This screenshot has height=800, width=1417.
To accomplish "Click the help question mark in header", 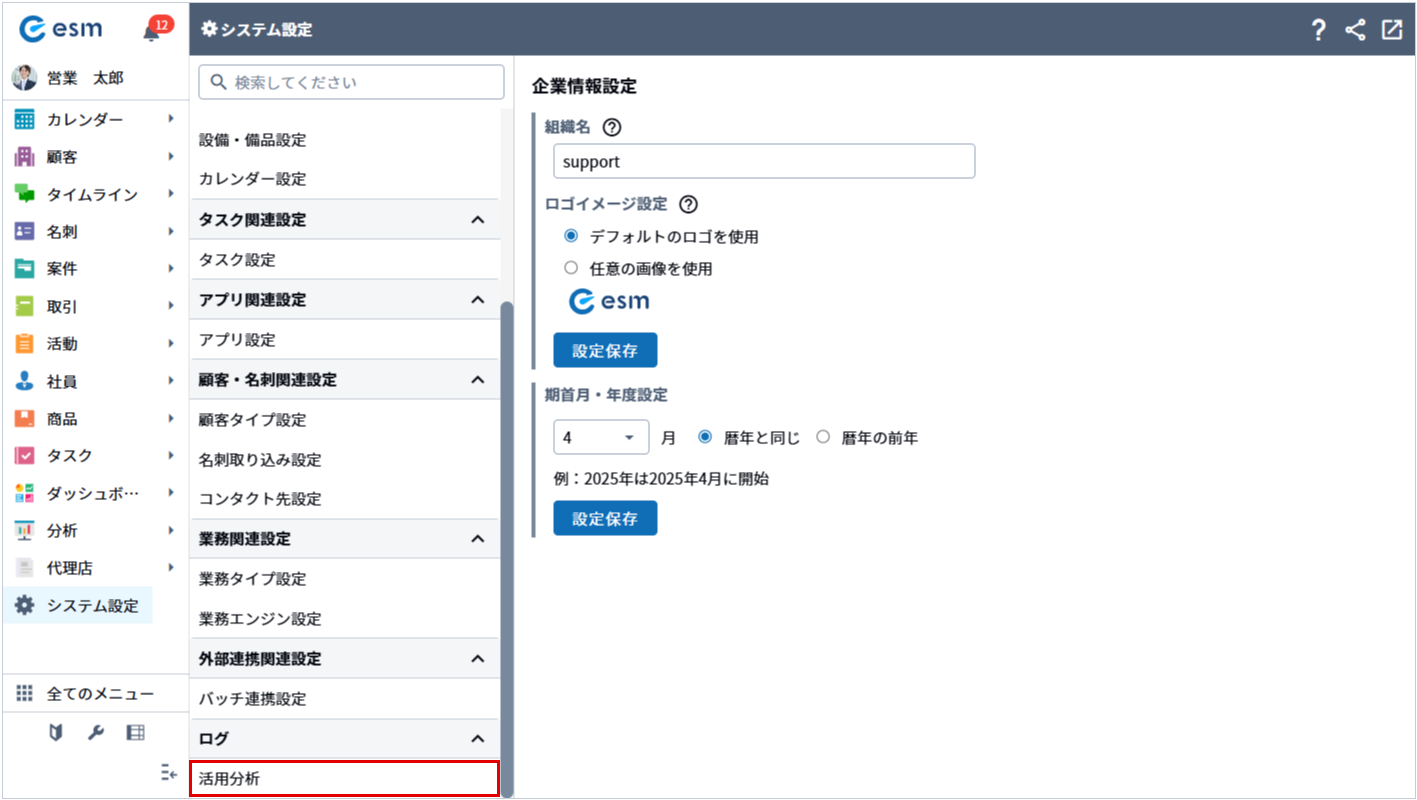I will click(1318, 30).
